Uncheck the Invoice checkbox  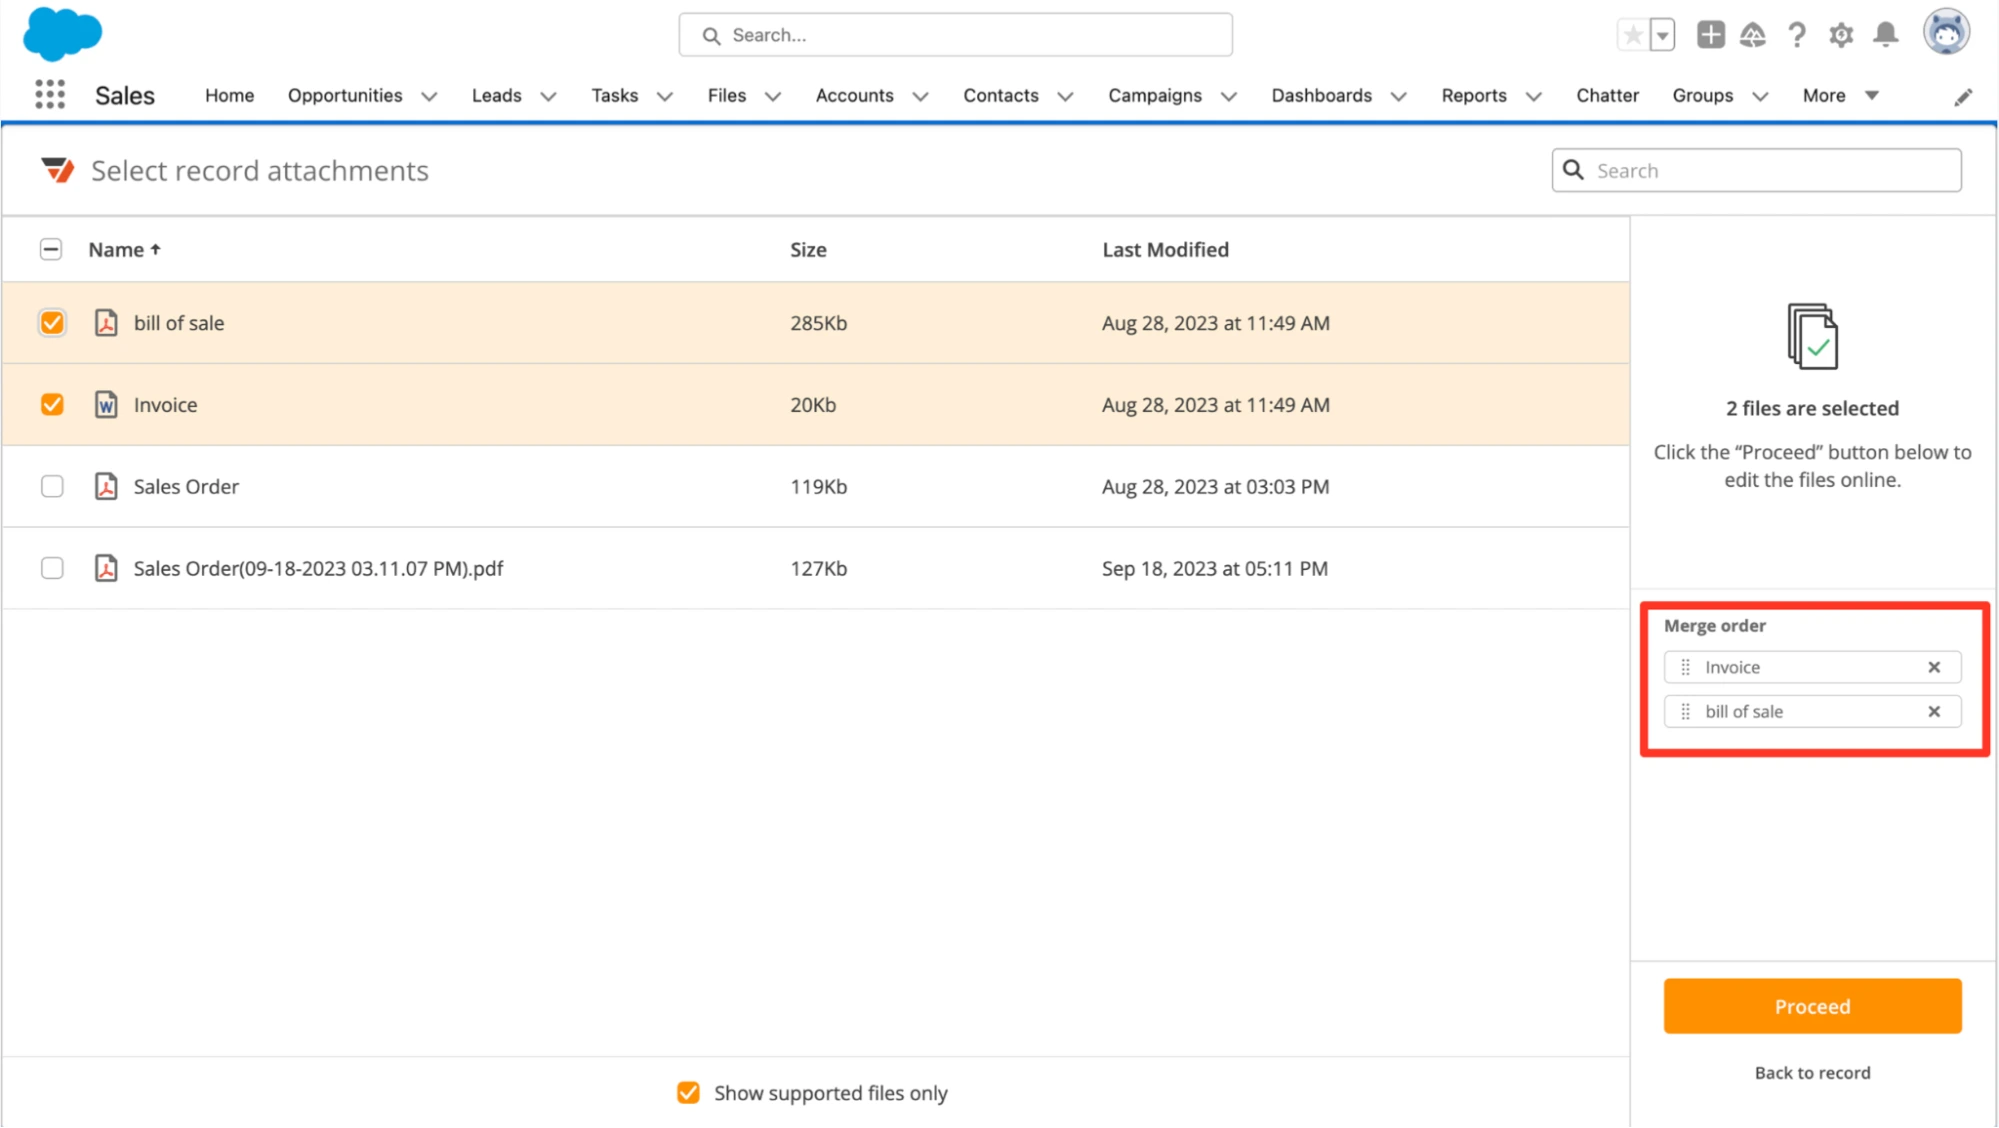(x=52, y=405)
